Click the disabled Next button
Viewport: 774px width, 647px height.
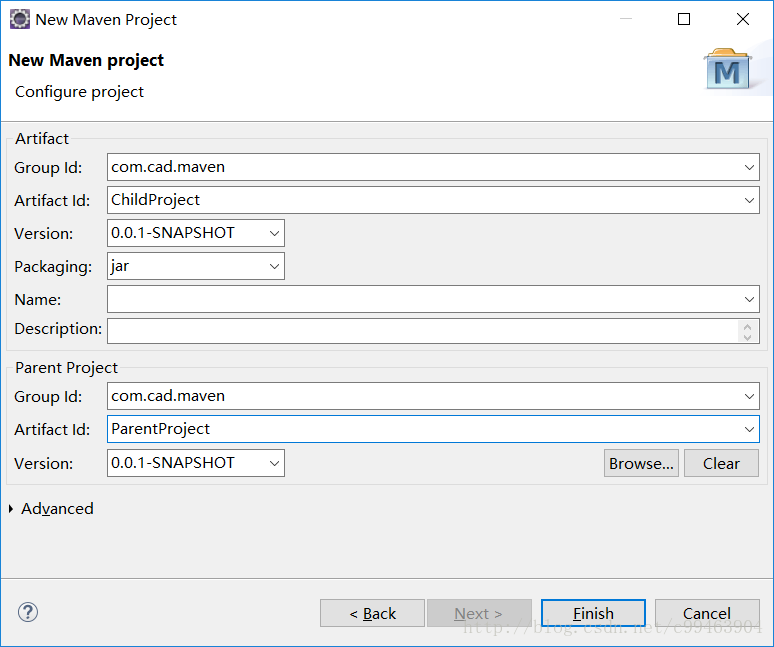479,613
